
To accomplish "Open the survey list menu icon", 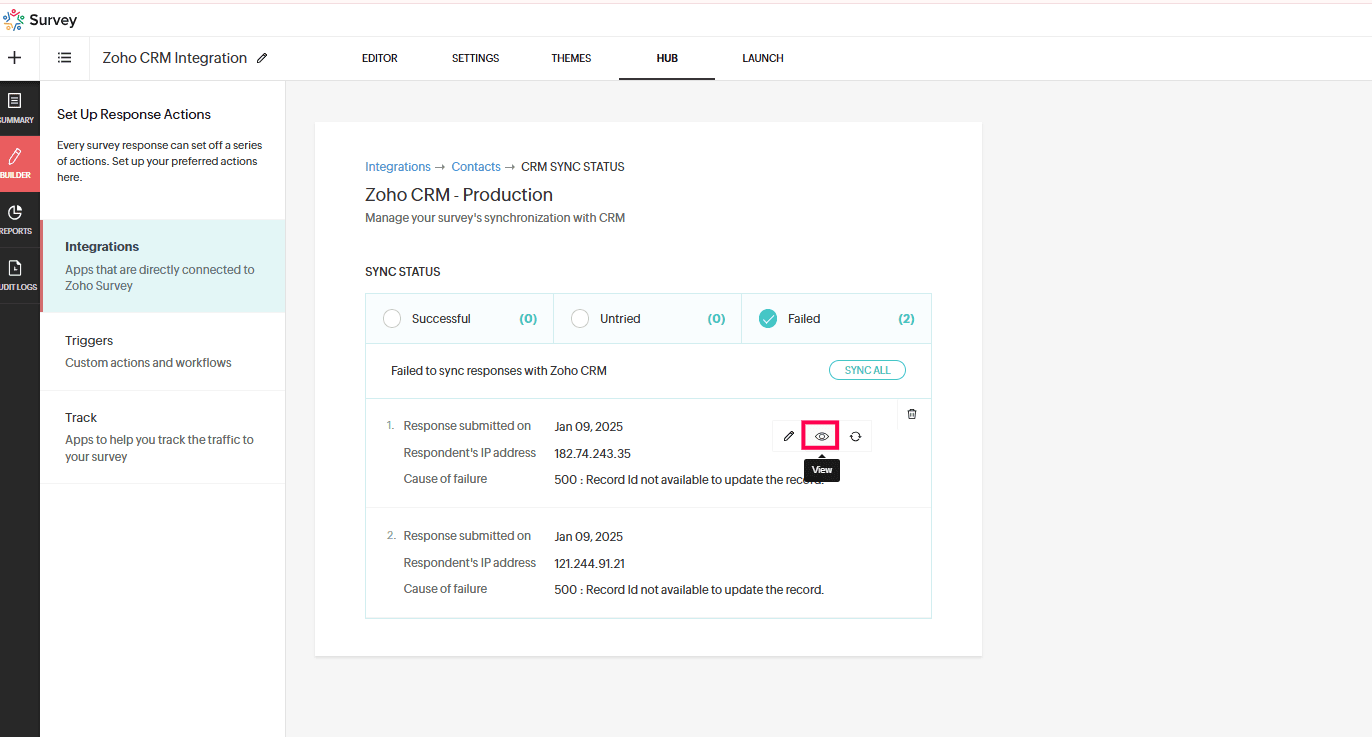I will (x=65, y=58).
